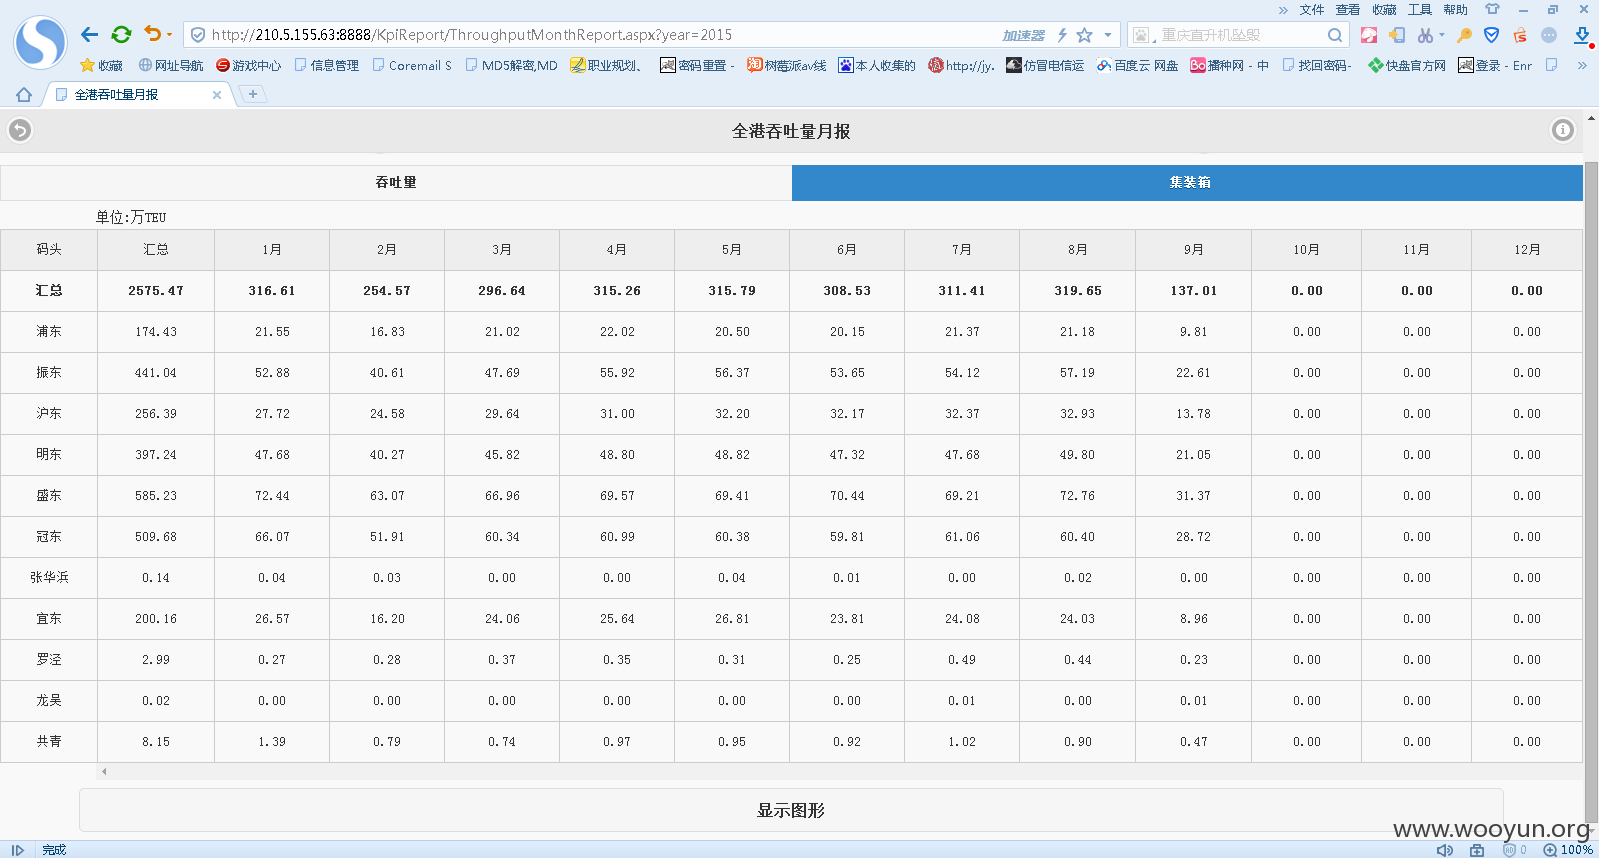The height and width of the screenshot is (858, 1599).
Task: Click the home page icon
Action: [24, 95]
